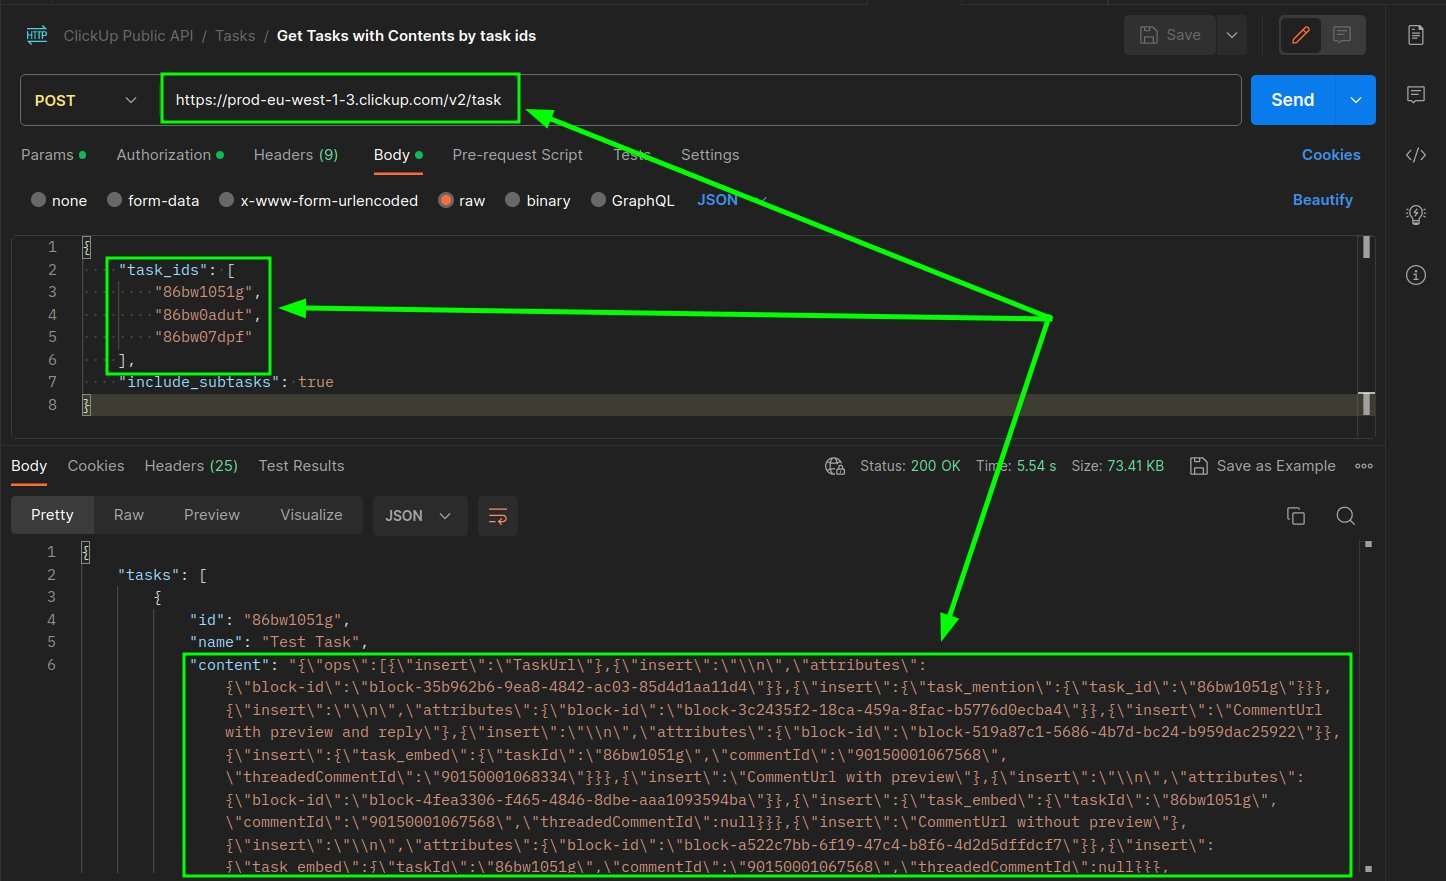Click the Save button

[x=1170, y=35]
